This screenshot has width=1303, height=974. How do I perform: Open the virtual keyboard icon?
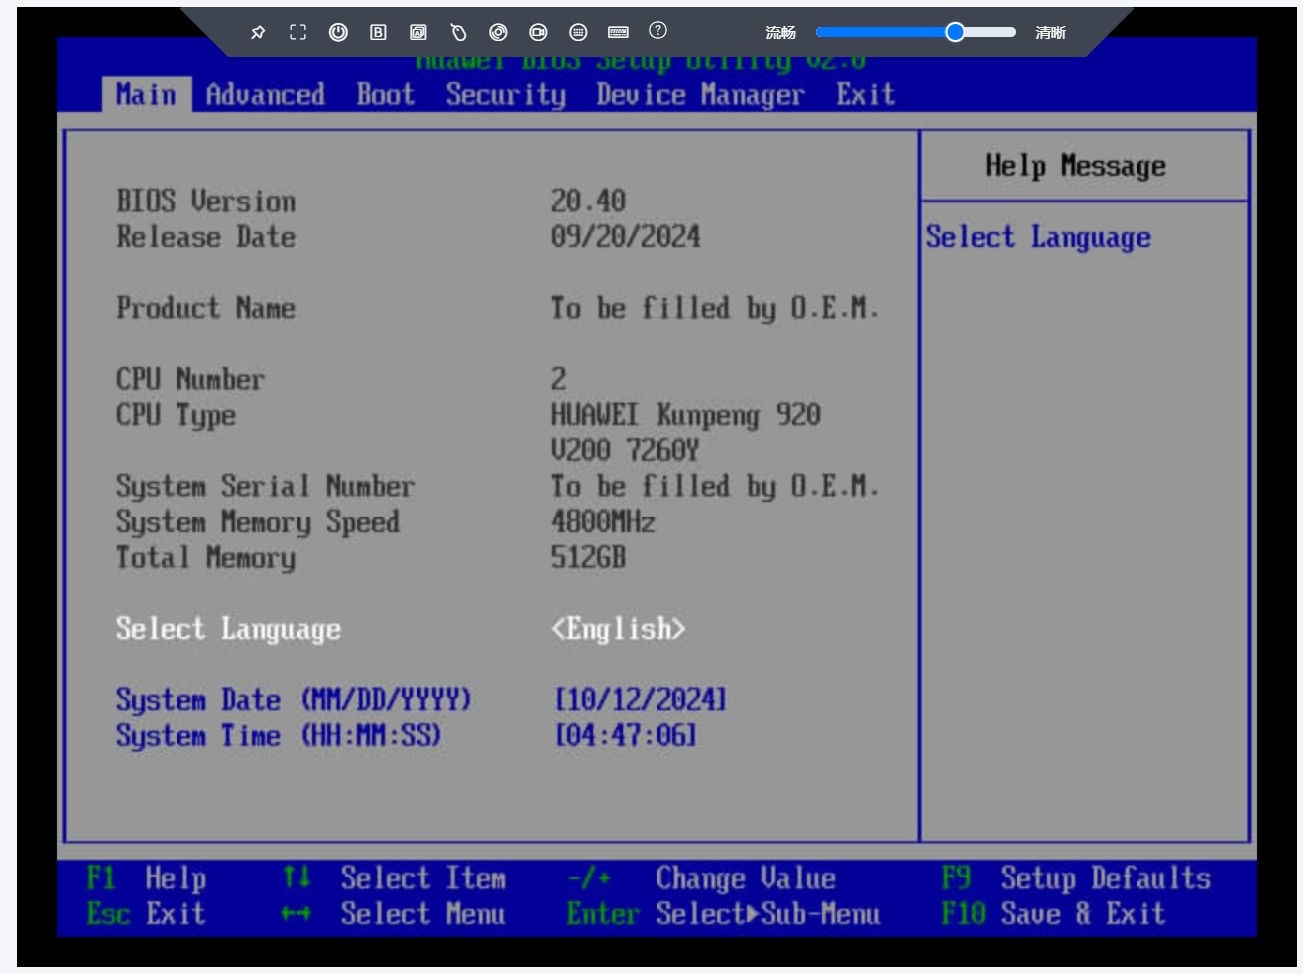(x=618, y=32)
